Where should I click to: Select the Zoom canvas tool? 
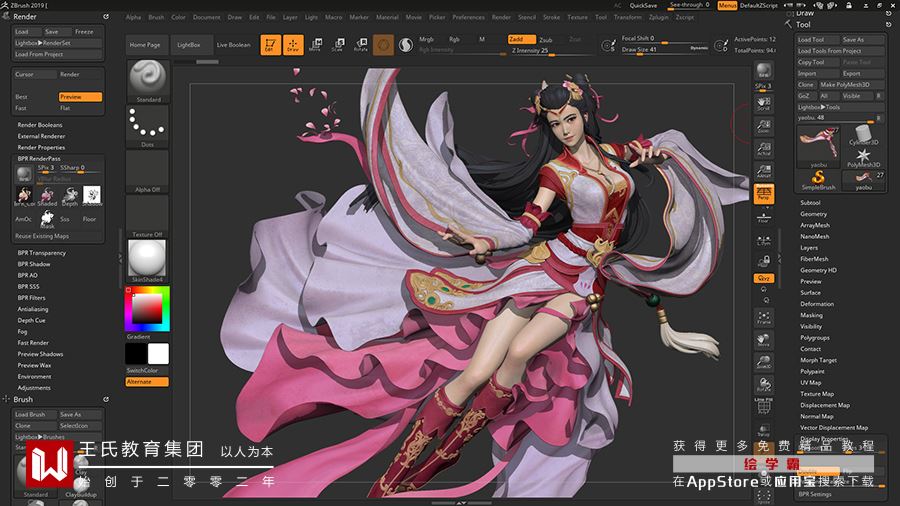coord(763,126)
